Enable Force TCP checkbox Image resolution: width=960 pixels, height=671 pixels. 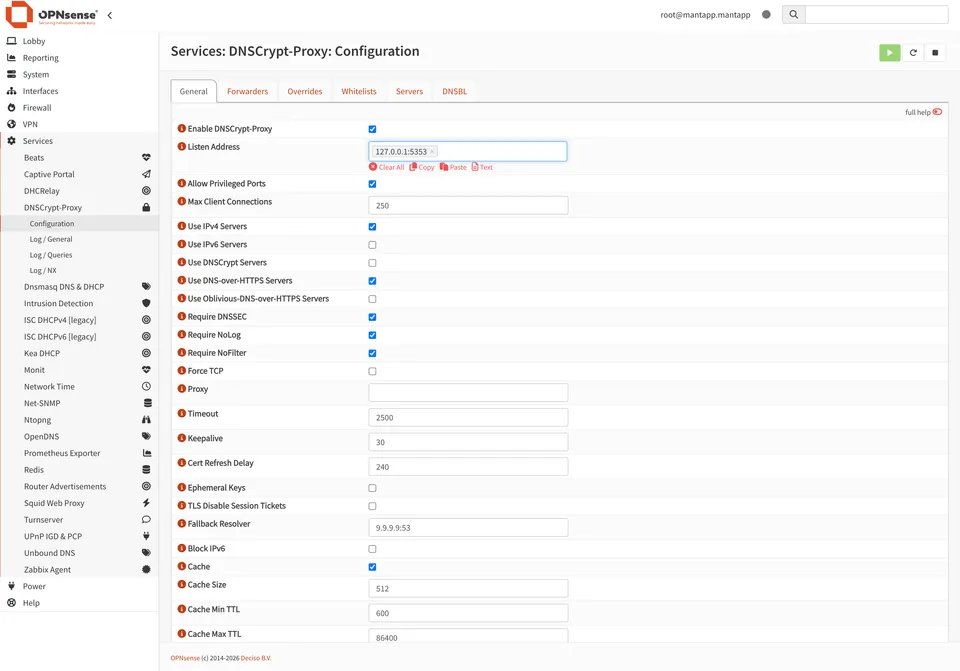click(x=372, y=371)
